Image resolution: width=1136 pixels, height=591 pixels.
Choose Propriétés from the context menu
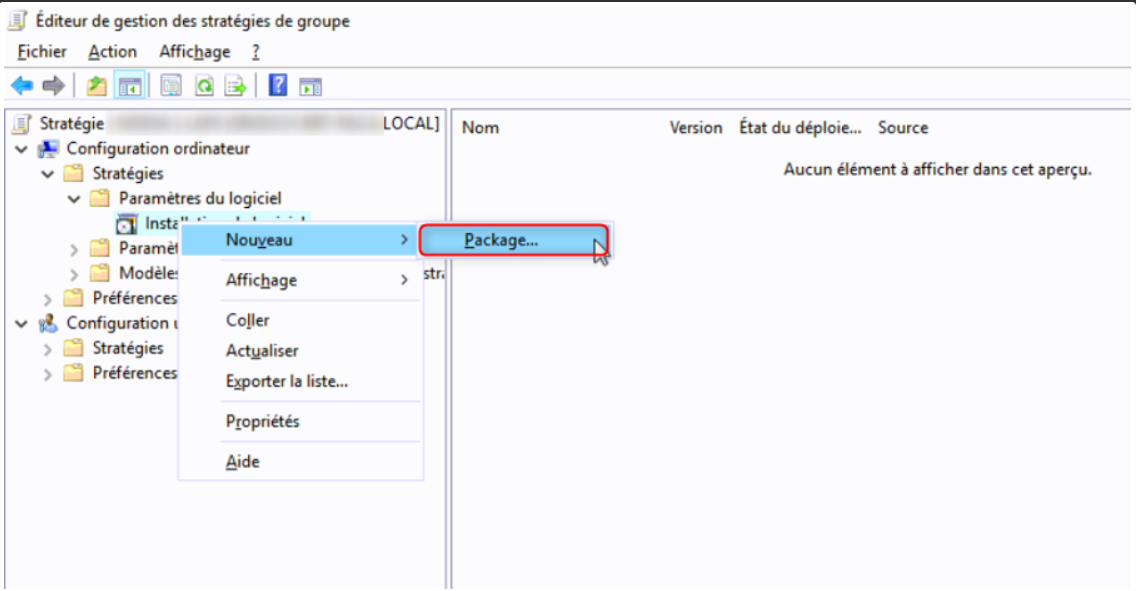(x=262, y=422)
